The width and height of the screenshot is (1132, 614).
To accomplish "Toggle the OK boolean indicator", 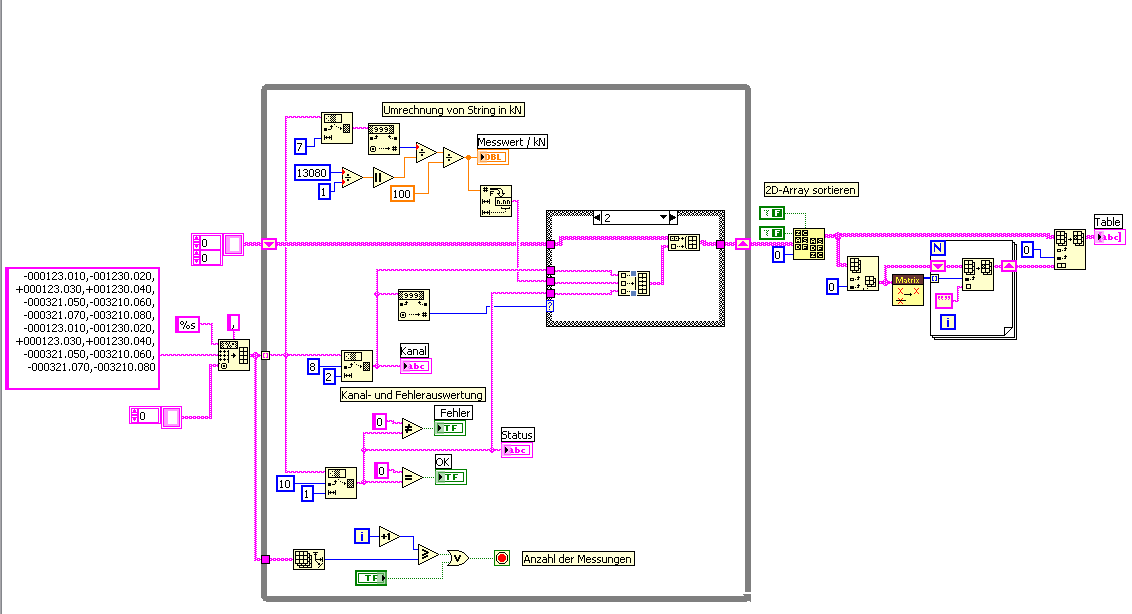I will (450, 477).
